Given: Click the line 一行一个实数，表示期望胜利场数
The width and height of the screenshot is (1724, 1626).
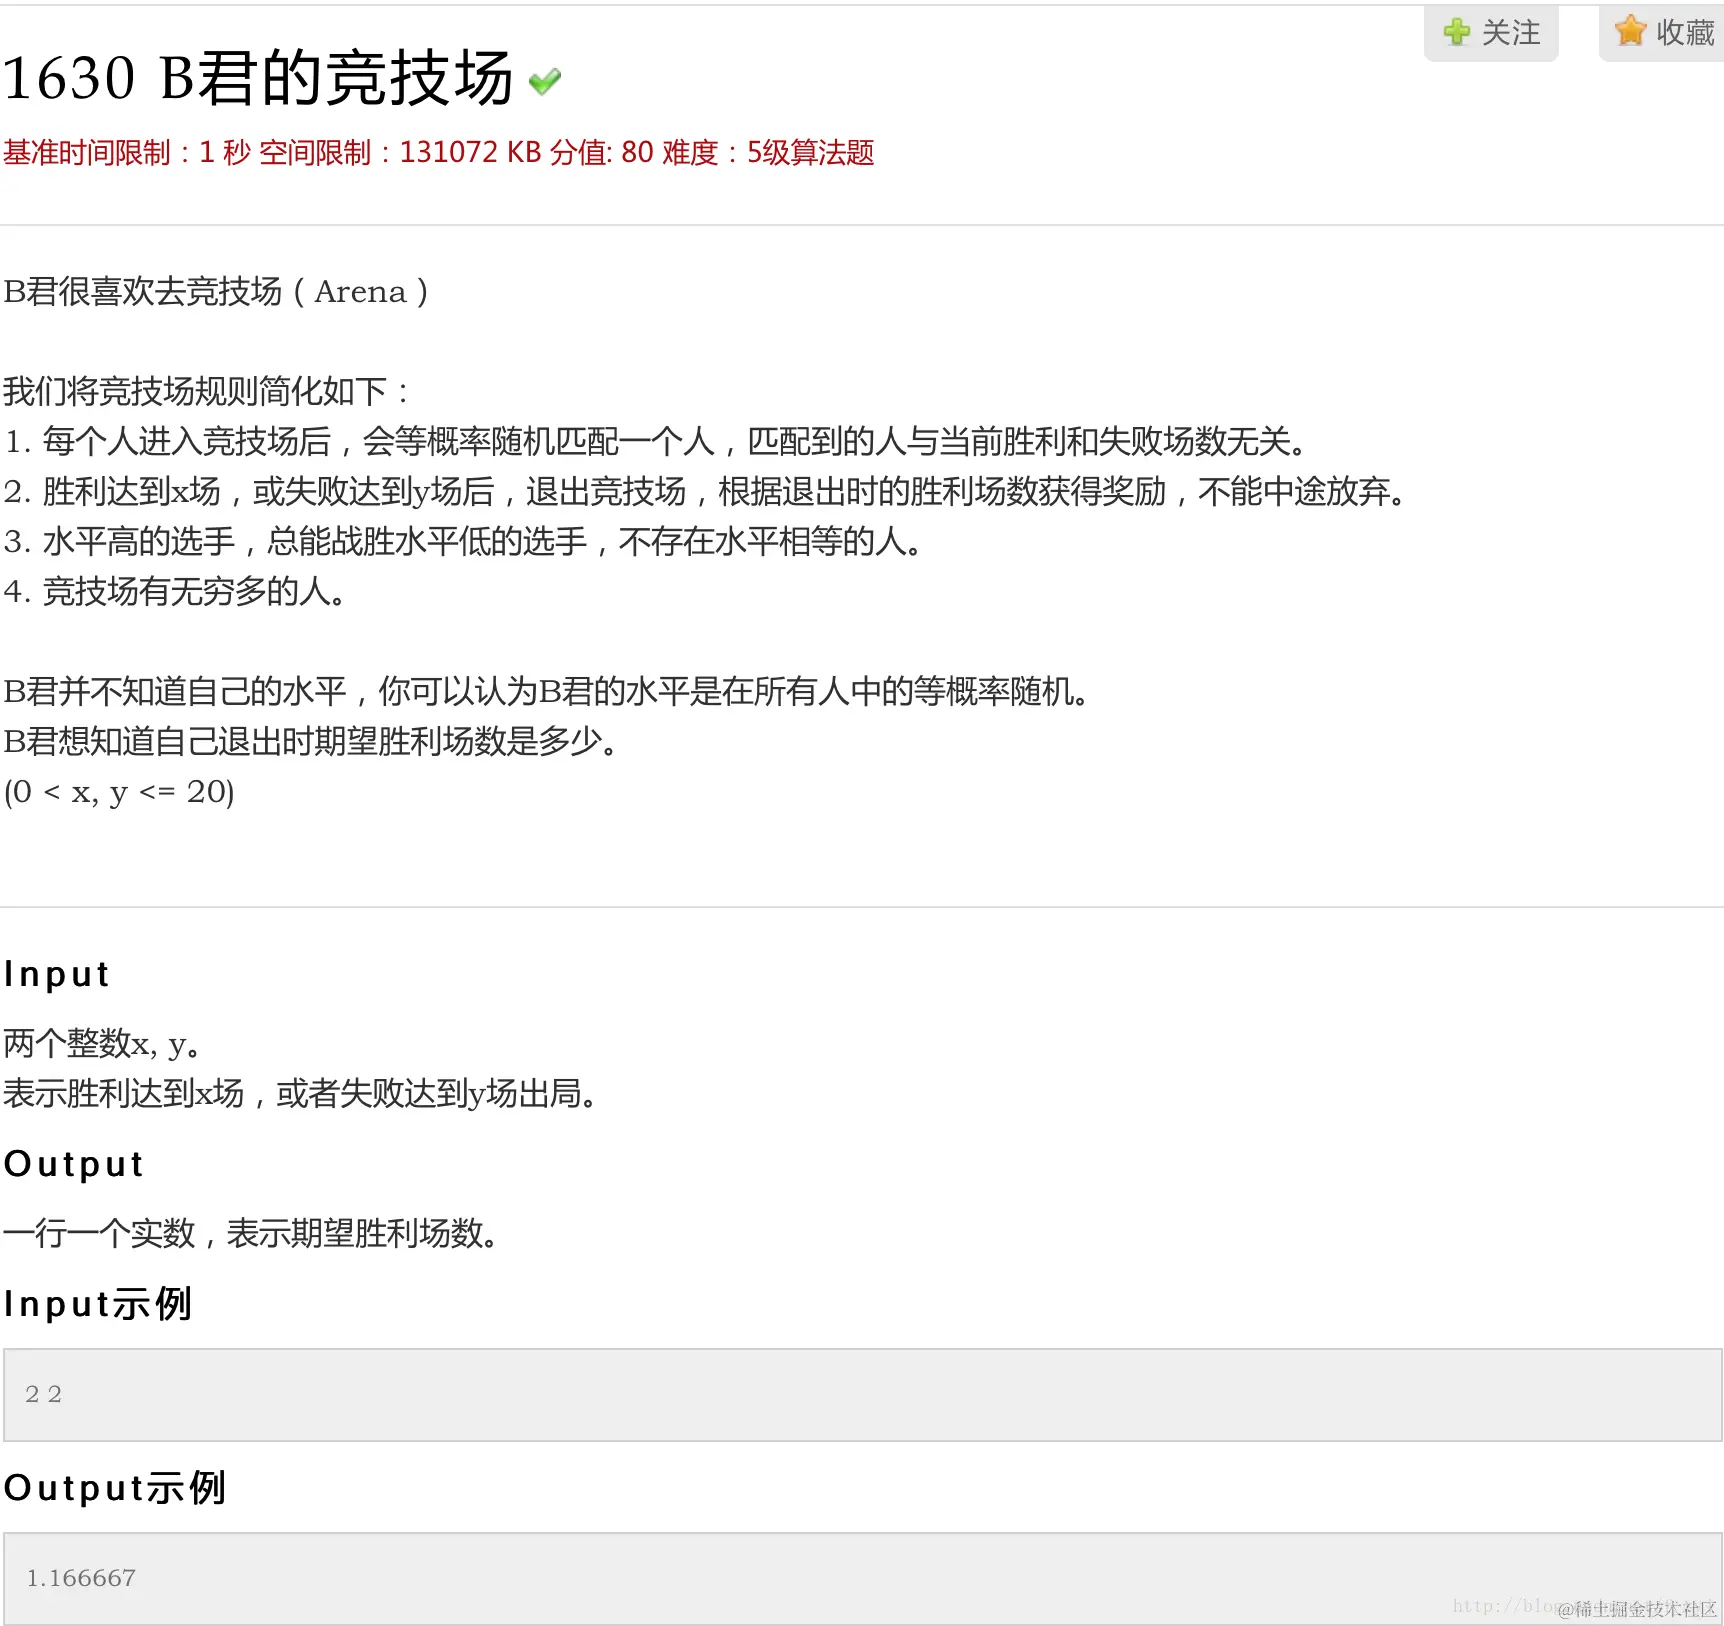Looking at the screenshot, I should (x=251, y=1234).
